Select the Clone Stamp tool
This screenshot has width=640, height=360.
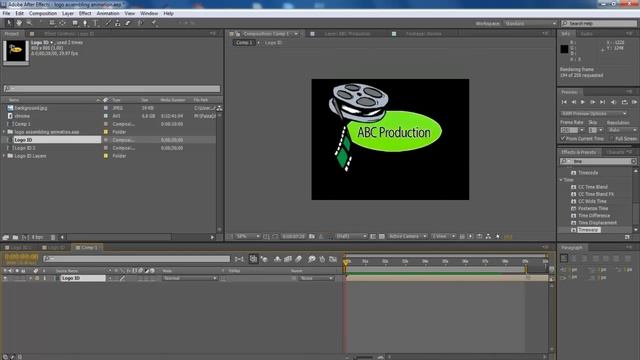click(x=118, y=23)
